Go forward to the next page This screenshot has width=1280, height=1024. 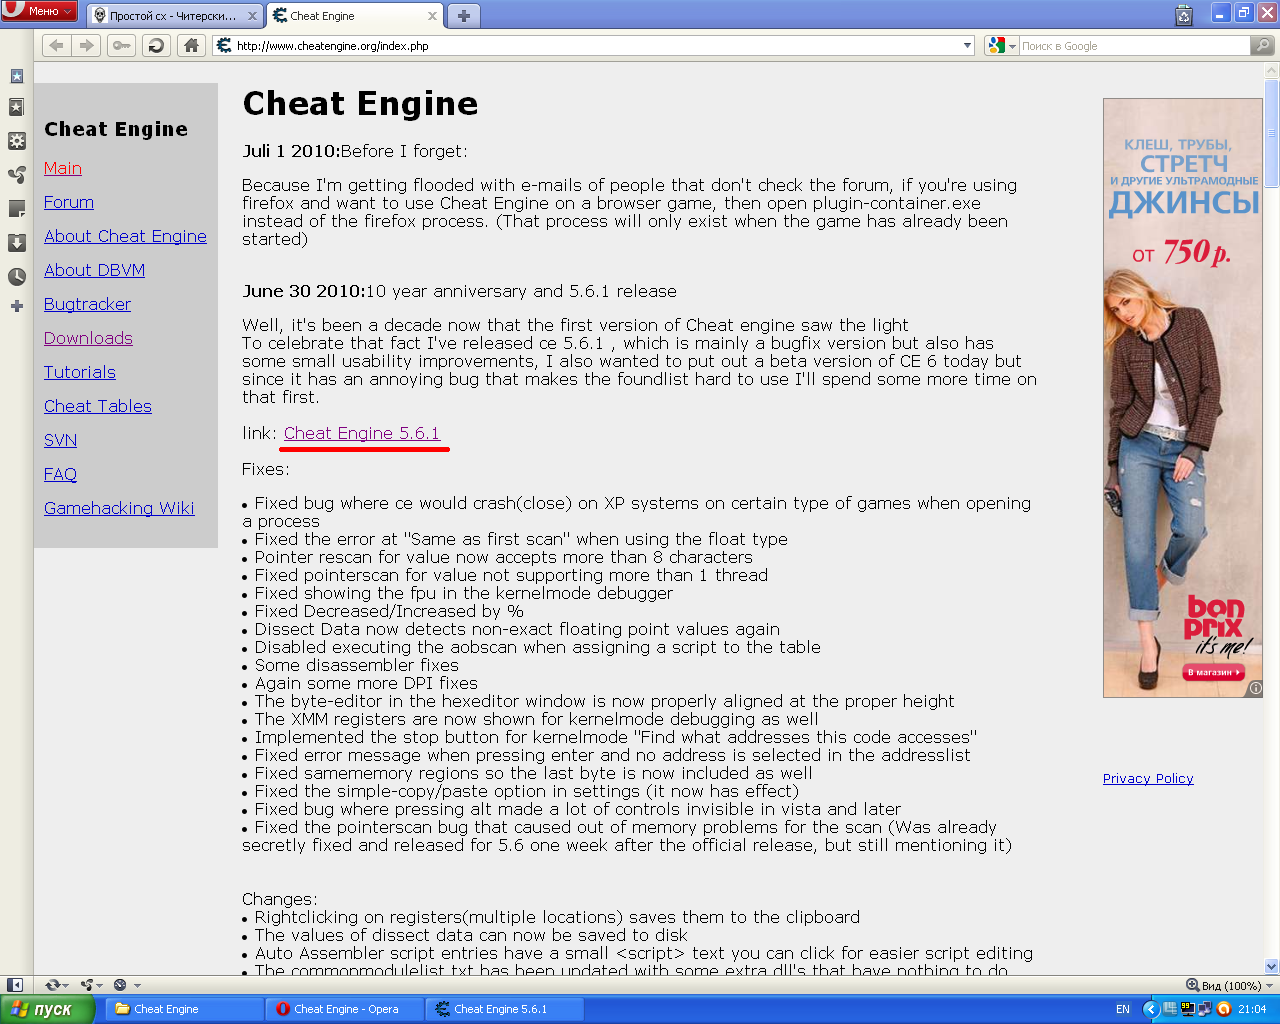point(87,45)
